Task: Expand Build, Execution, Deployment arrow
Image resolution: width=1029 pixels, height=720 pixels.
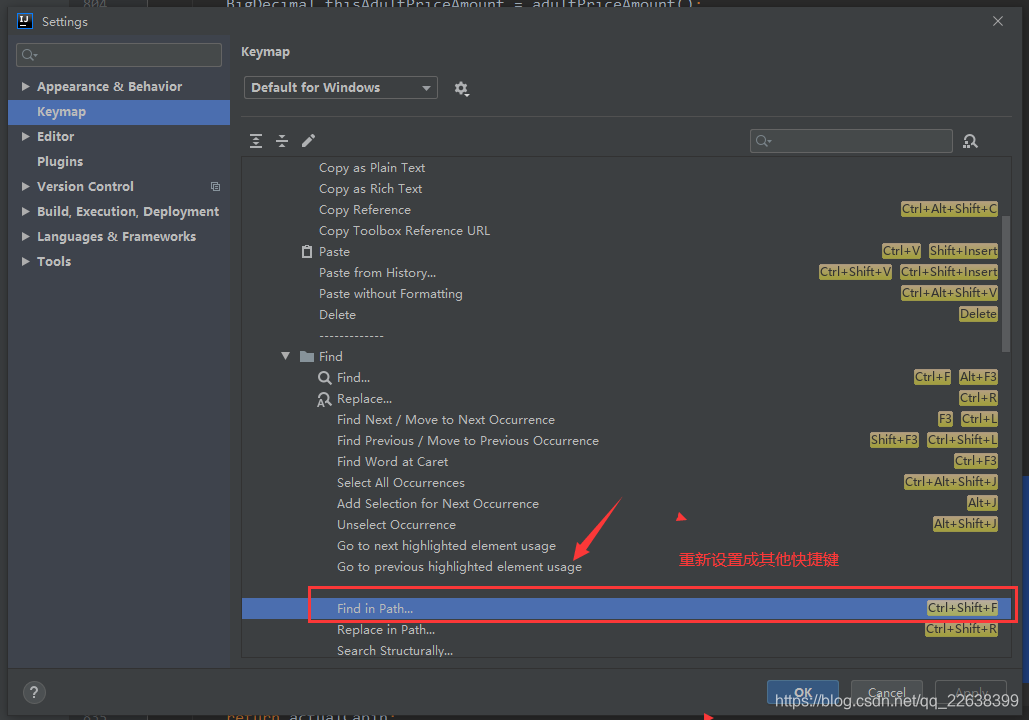Action: (x=25, y=211)
